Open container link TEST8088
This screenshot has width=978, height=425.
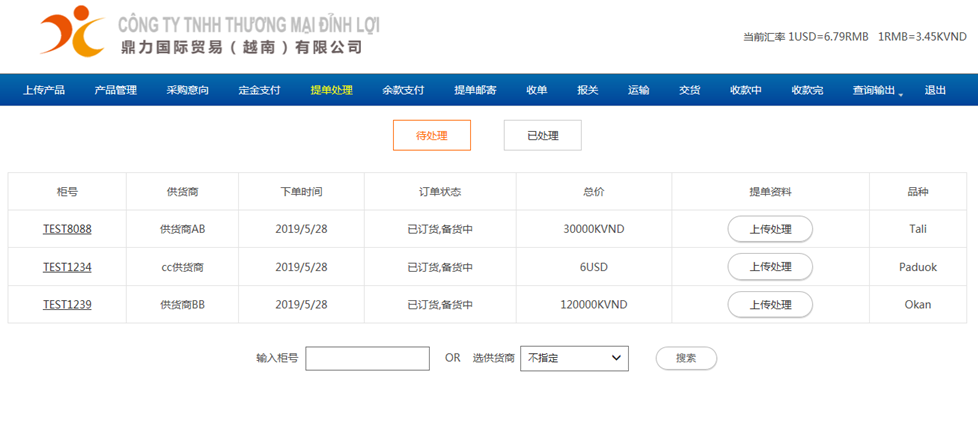[67, 229]
